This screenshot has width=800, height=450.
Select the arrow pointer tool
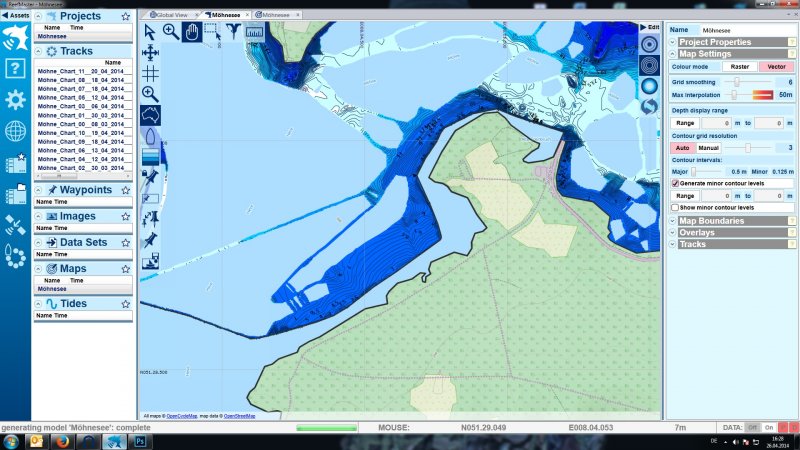click(151, 31)
